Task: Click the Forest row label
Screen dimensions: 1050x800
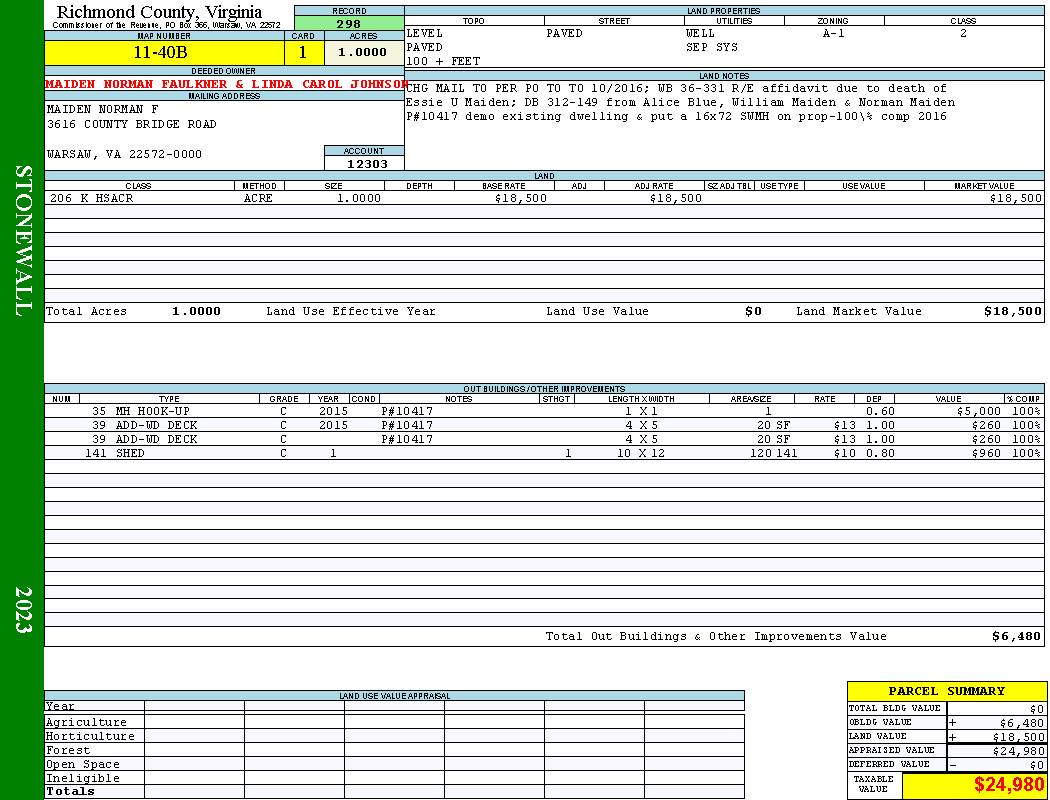Action: pyautogui.click(x=68, y=750)
